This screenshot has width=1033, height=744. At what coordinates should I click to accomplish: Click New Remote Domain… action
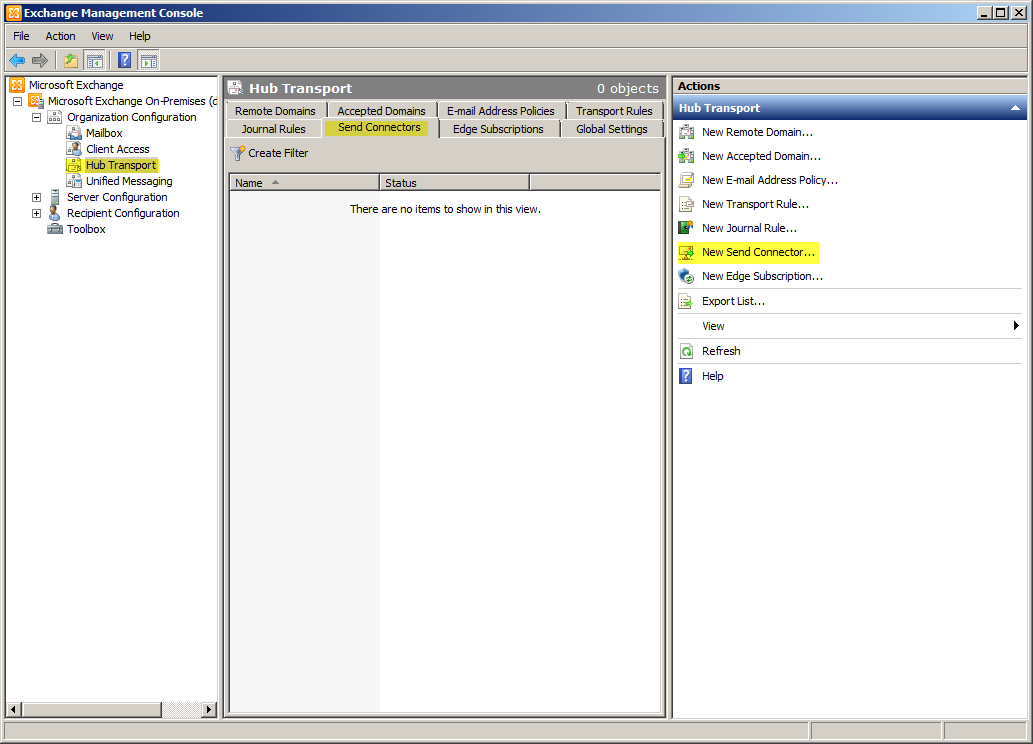(758, 132)
